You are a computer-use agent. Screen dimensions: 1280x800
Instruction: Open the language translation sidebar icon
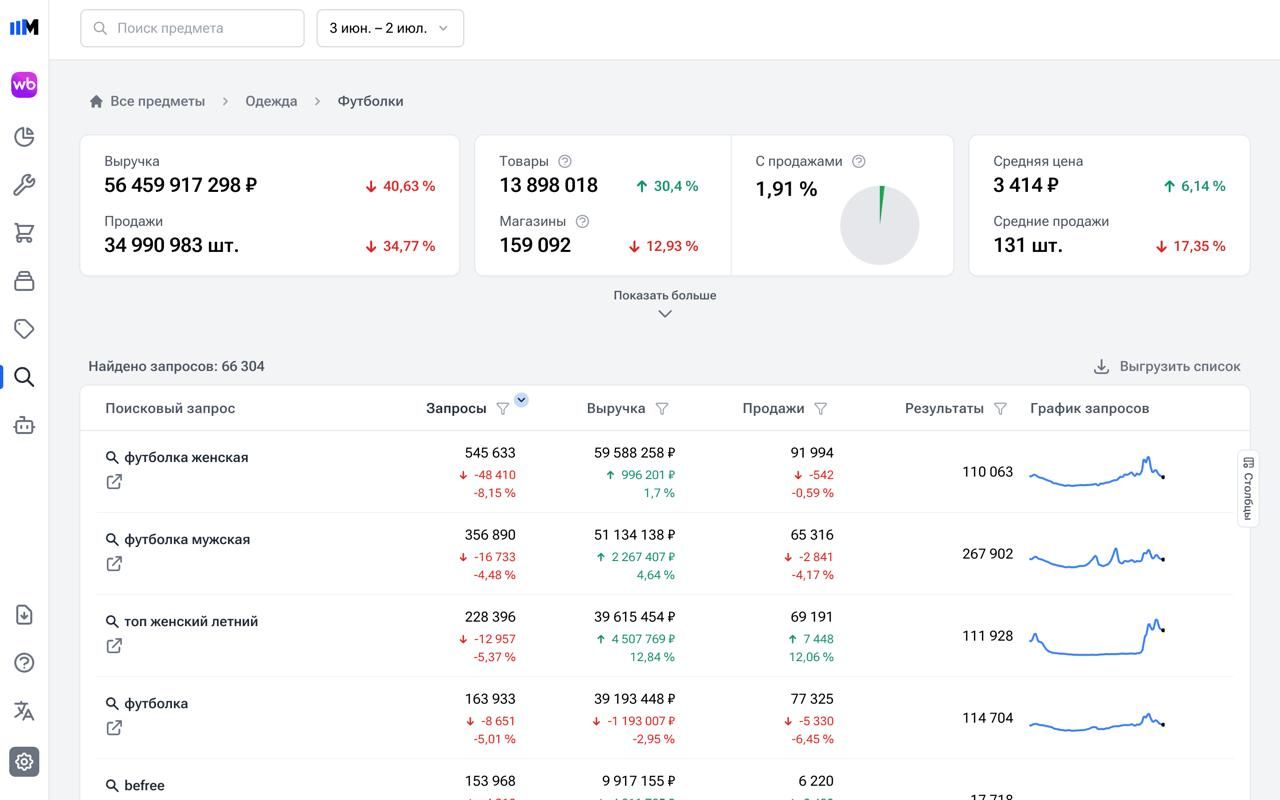click(x=24, y=711)
